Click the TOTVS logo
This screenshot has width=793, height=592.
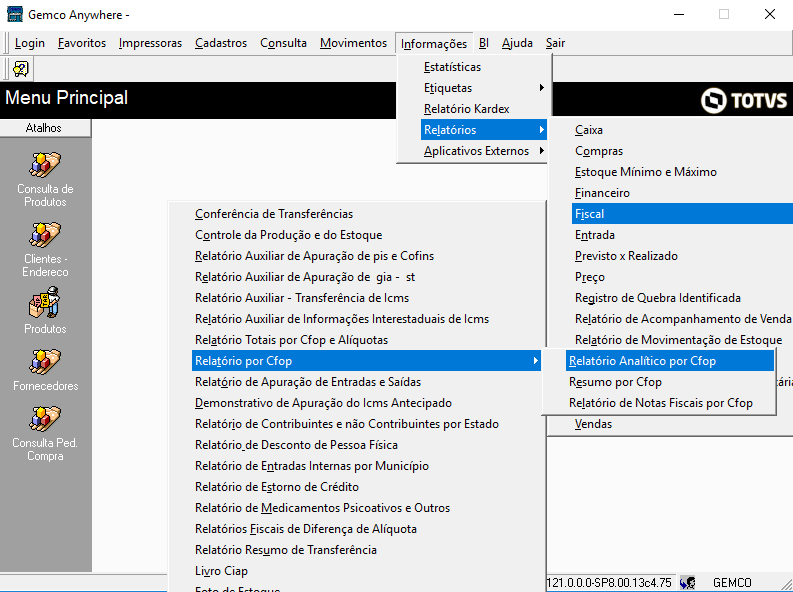coord(744,100)
